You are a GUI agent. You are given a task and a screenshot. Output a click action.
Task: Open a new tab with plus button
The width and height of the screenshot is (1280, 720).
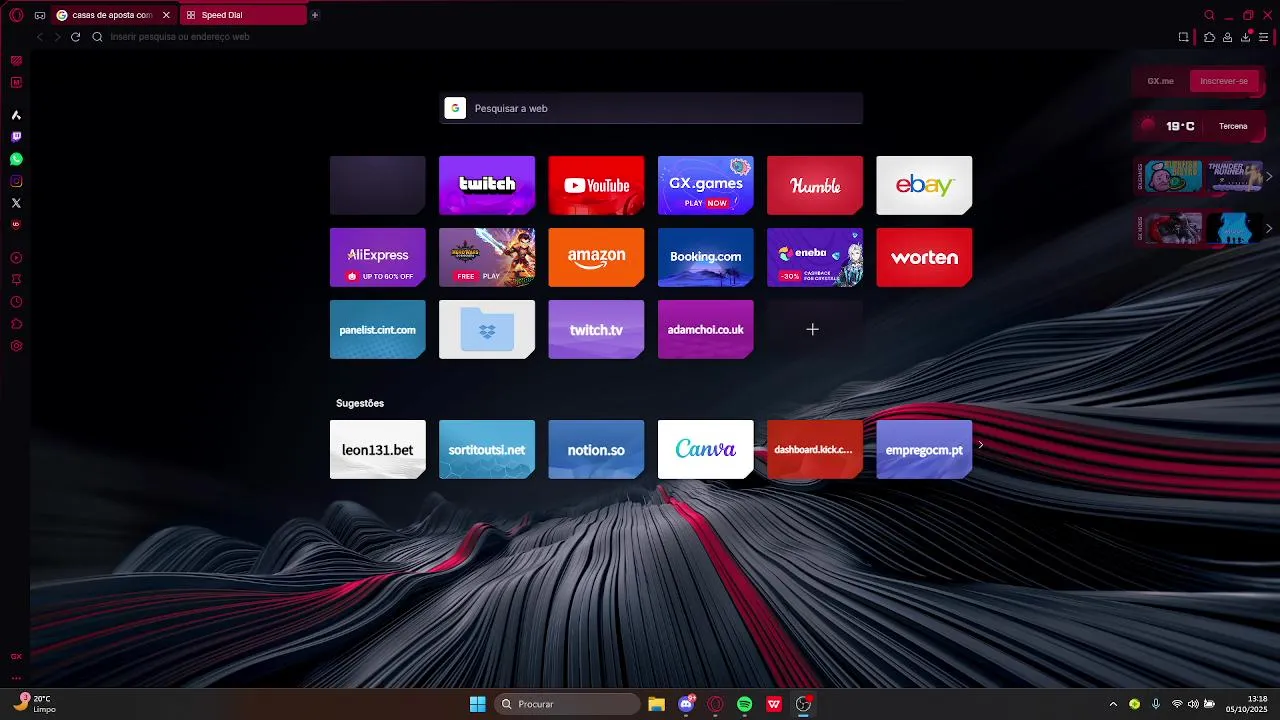click(x=315, y=15)
